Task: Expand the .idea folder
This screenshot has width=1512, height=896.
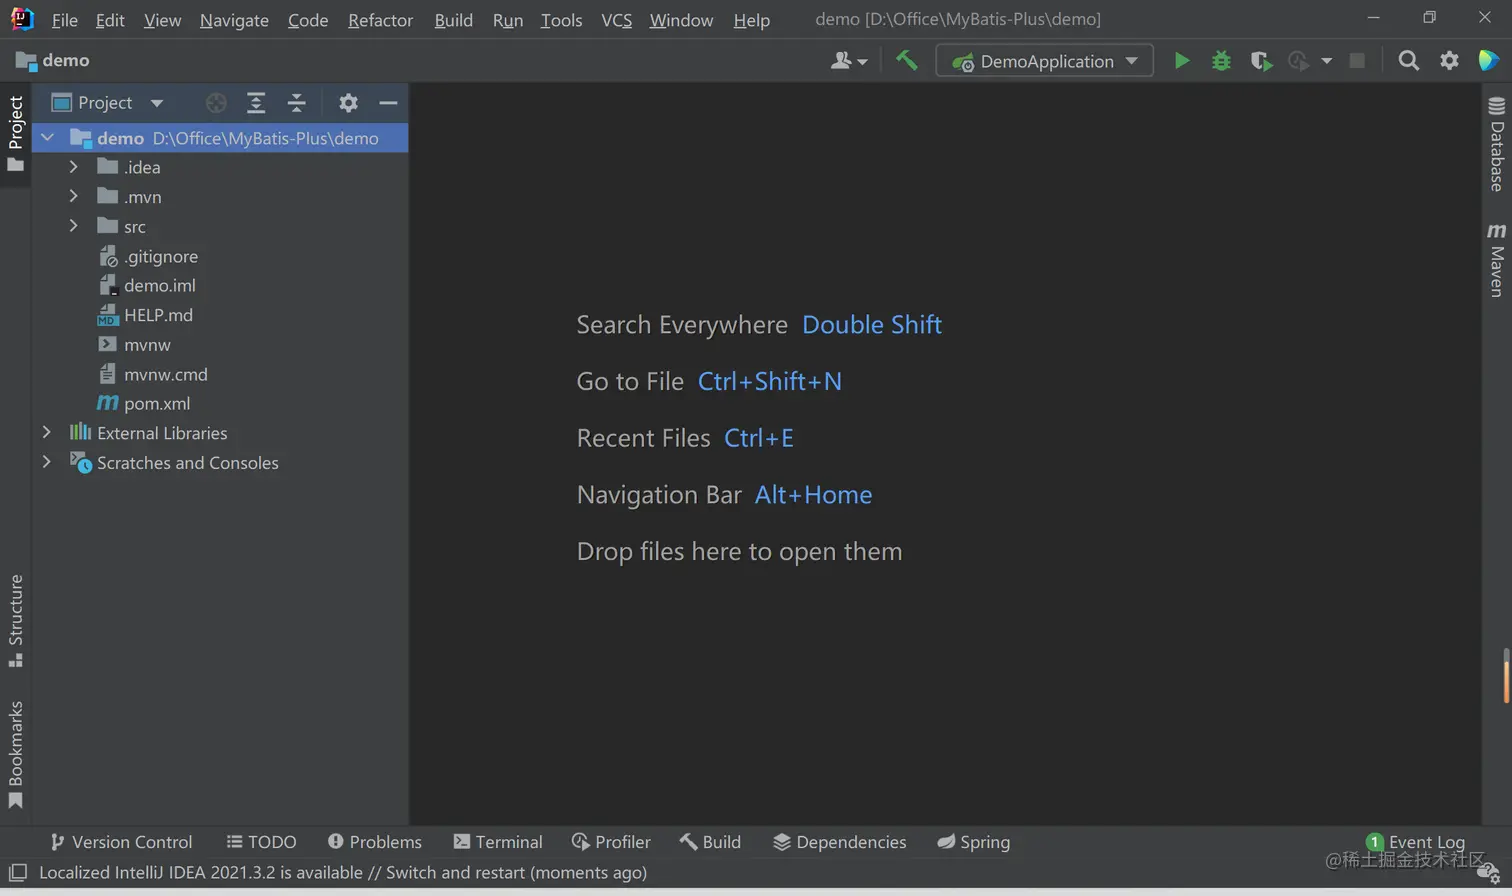Action: point(73,167)
